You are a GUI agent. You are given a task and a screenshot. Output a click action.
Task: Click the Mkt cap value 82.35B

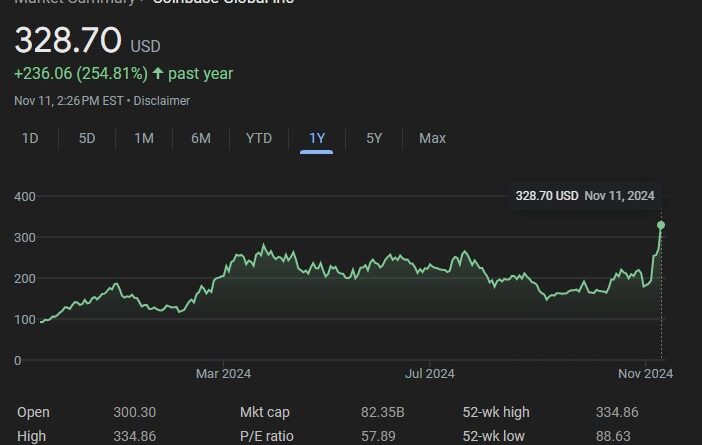pos(383,412)
